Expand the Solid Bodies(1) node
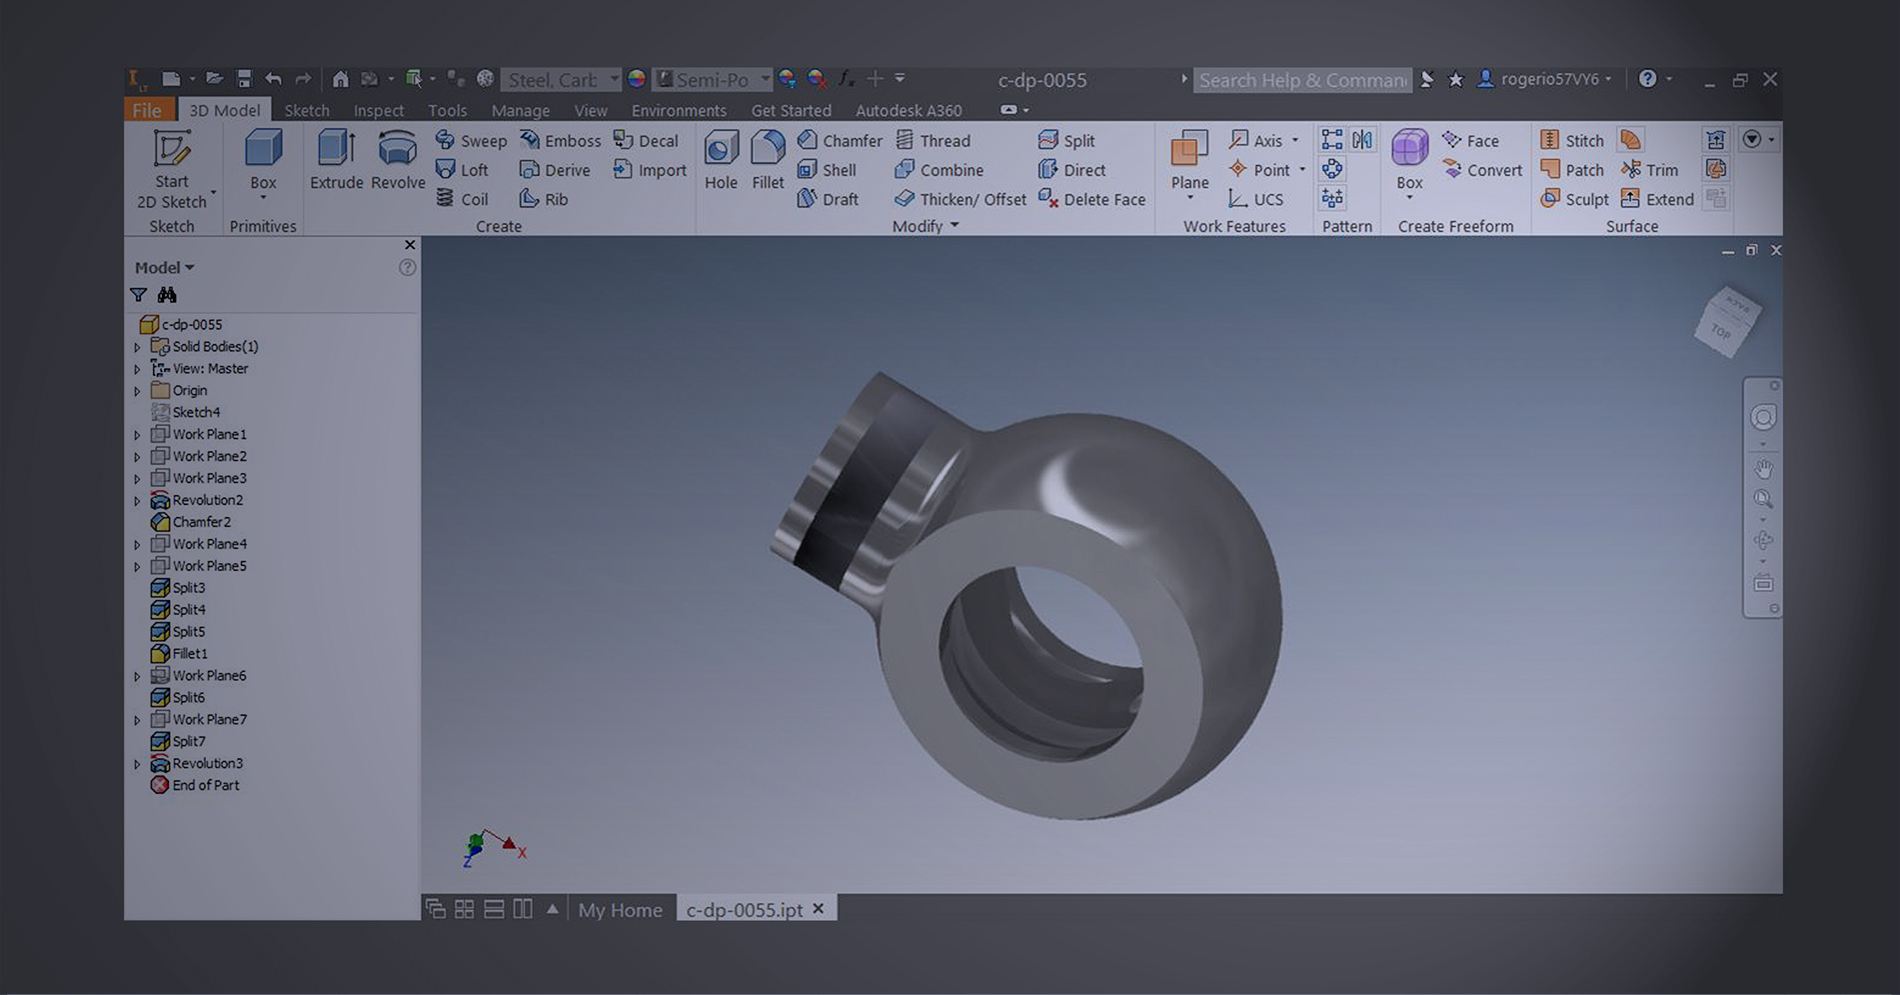This screenshot has height=995, width=1900. point(138,347)
